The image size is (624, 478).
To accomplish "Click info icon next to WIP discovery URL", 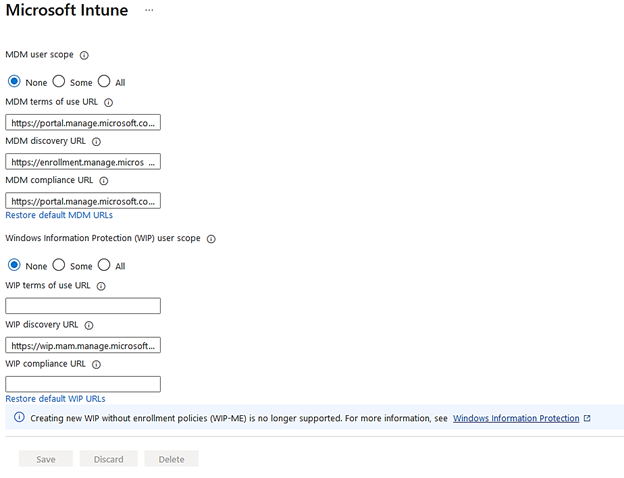I will (x=89, y=325).
